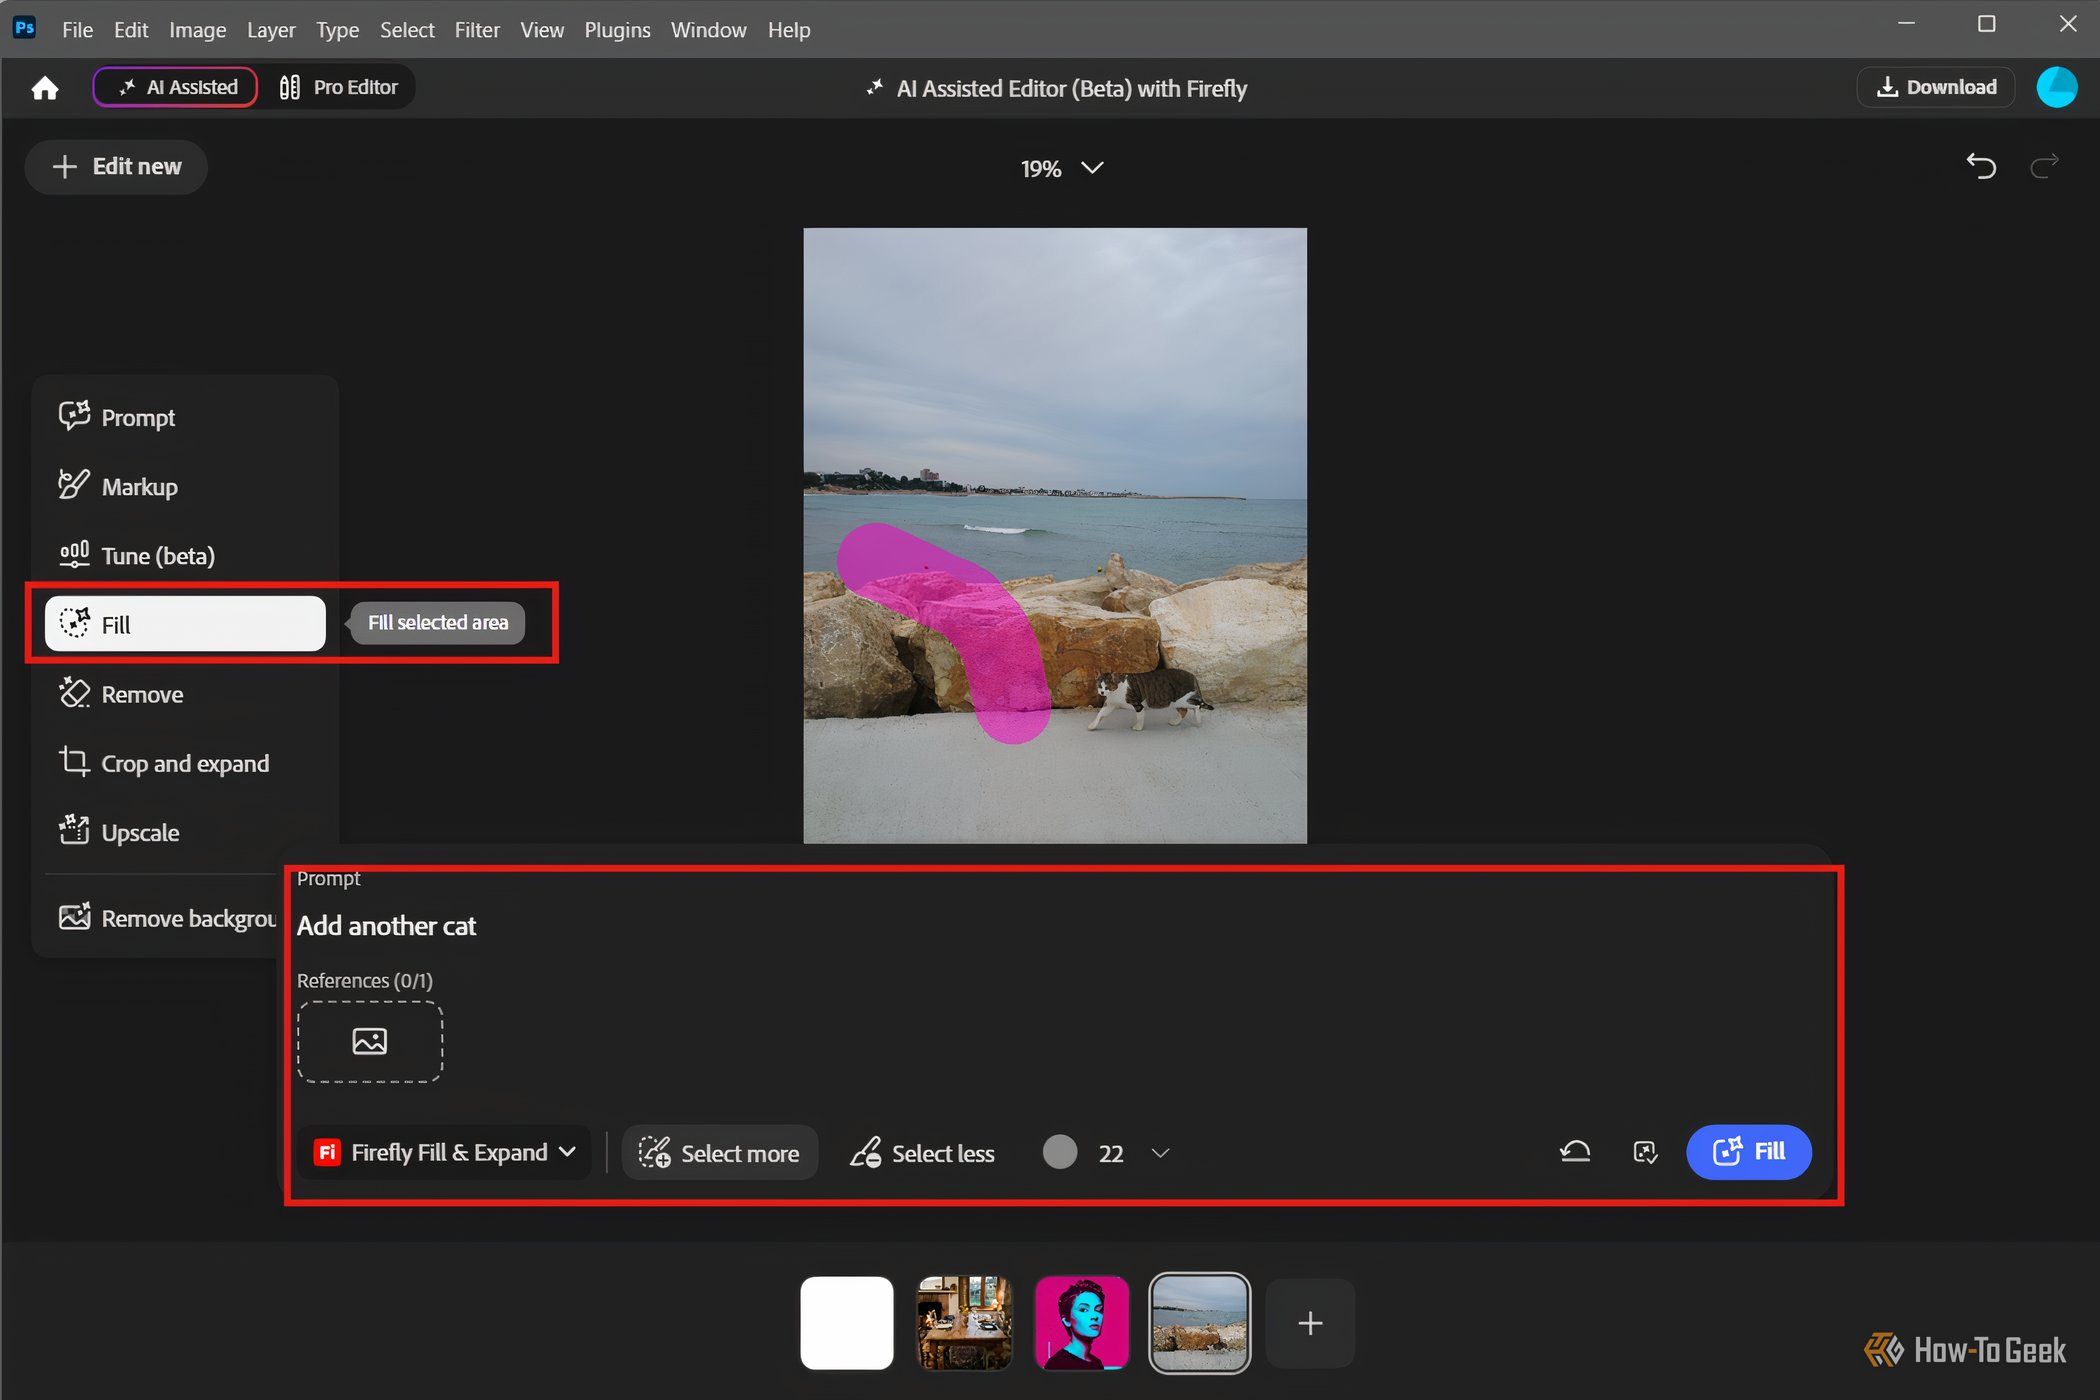Select the Markup tool
This screenshot has width=2100, height=1400.
(185, 486)
